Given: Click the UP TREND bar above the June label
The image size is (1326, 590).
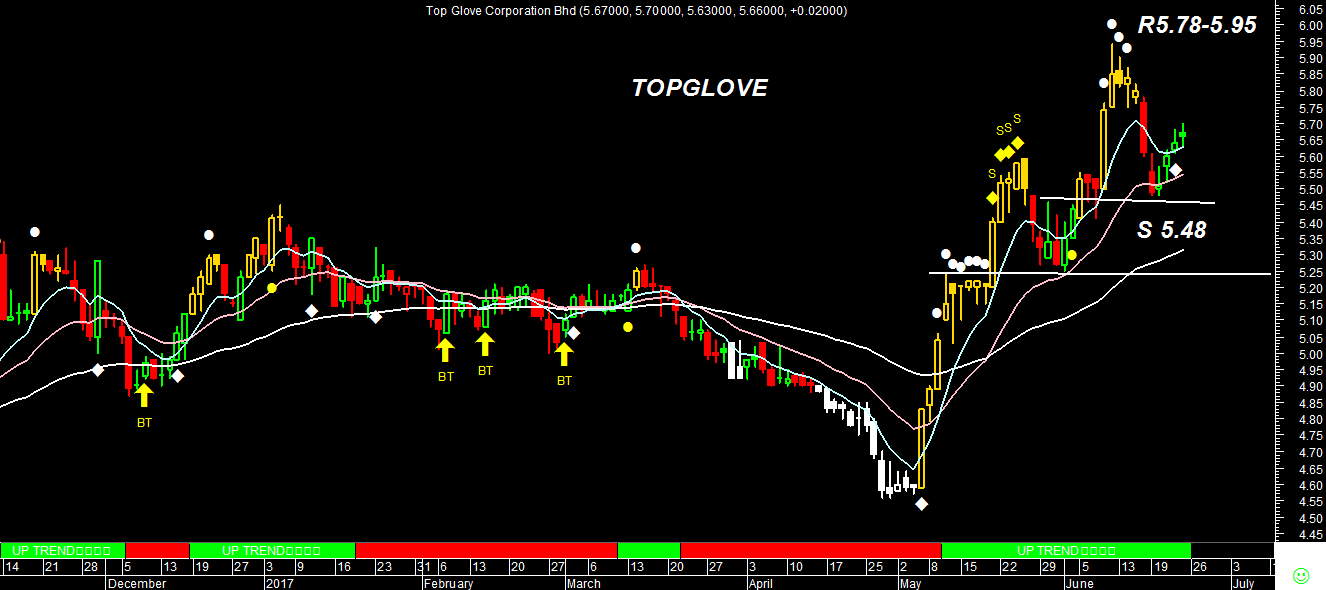Looking at the screenshot, I should tap(1066, 550).
